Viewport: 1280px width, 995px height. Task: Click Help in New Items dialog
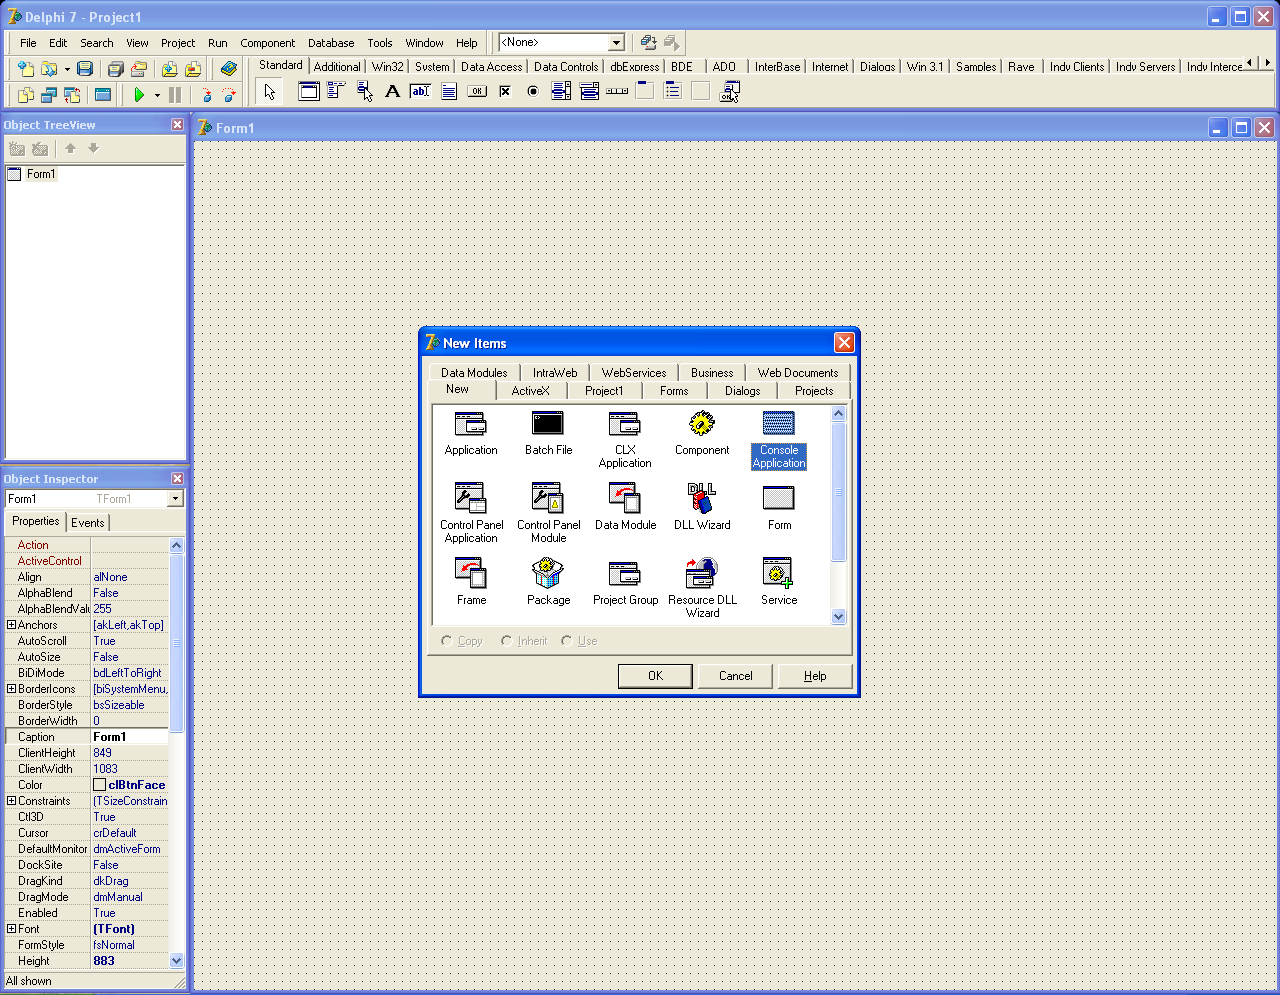pos(815,676)
